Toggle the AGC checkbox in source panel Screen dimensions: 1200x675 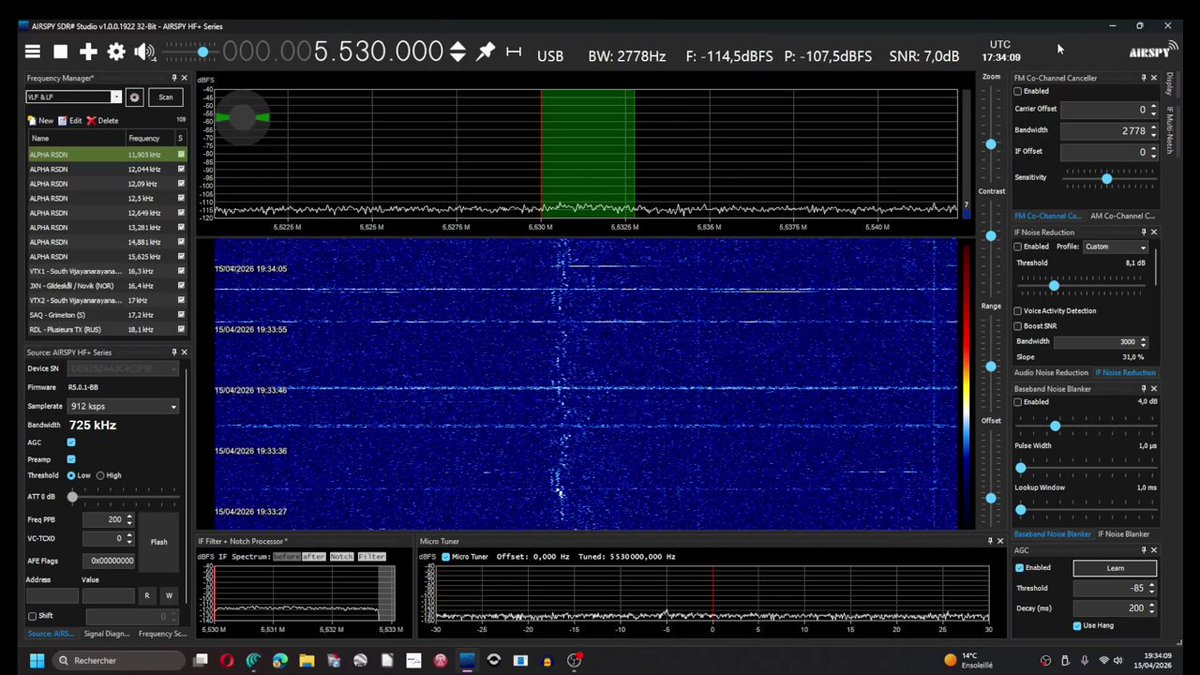pos(71,442)
